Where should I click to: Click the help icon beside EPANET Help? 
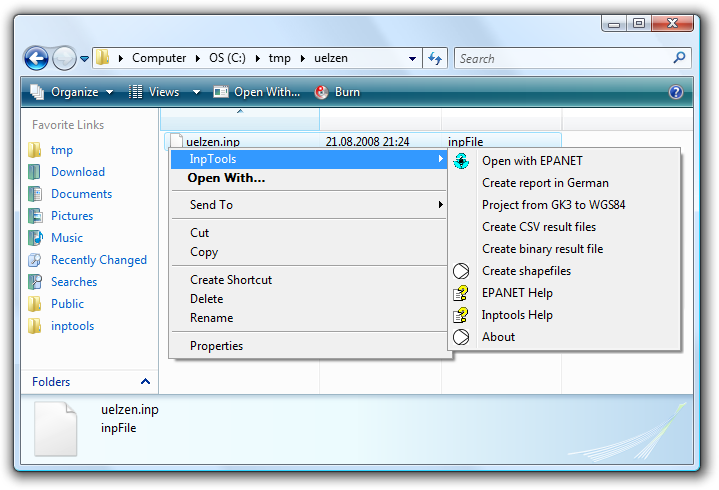461,293
